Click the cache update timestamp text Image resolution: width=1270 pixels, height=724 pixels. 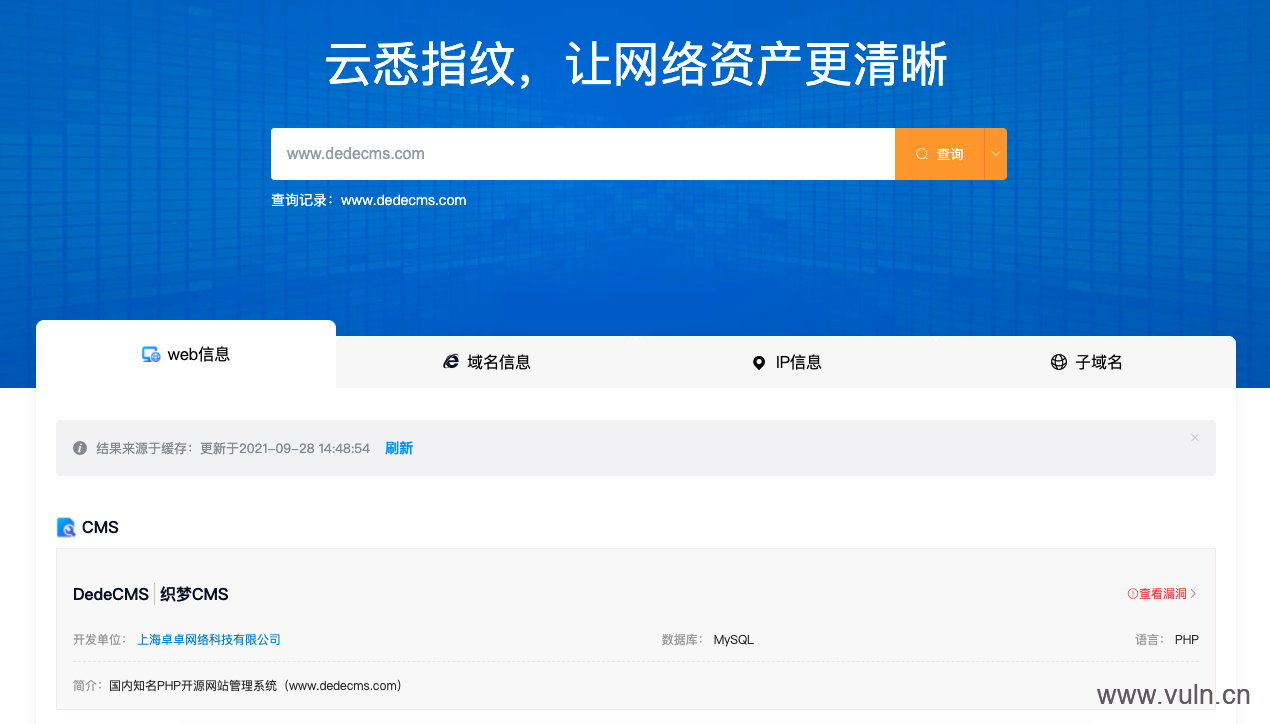285,448
